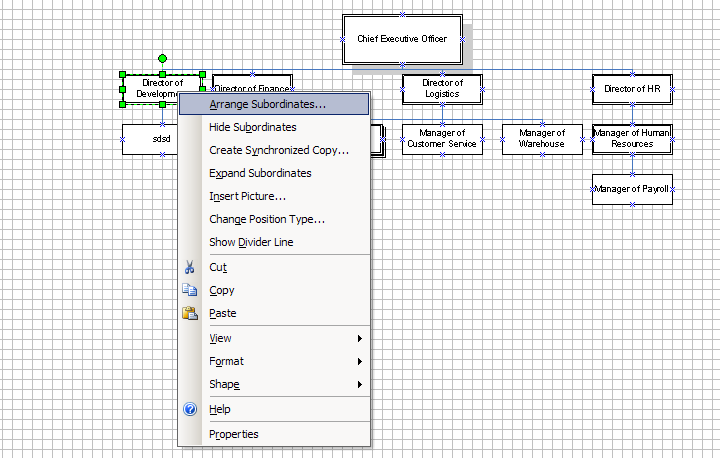Viewport: 720px width, 458px height.
Task: Toggle Show Divider Line option
Action: click(251, 243)
